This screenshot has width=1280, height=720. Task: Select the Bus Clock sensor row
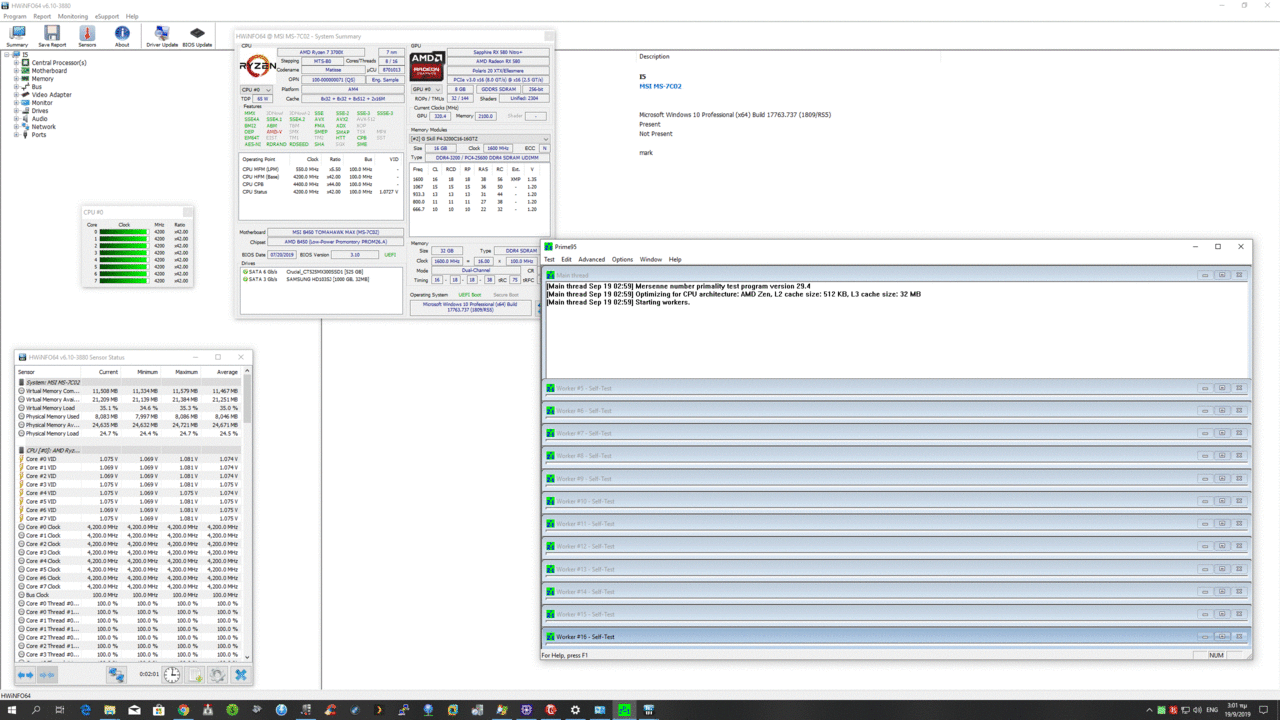tap(130, 595)
